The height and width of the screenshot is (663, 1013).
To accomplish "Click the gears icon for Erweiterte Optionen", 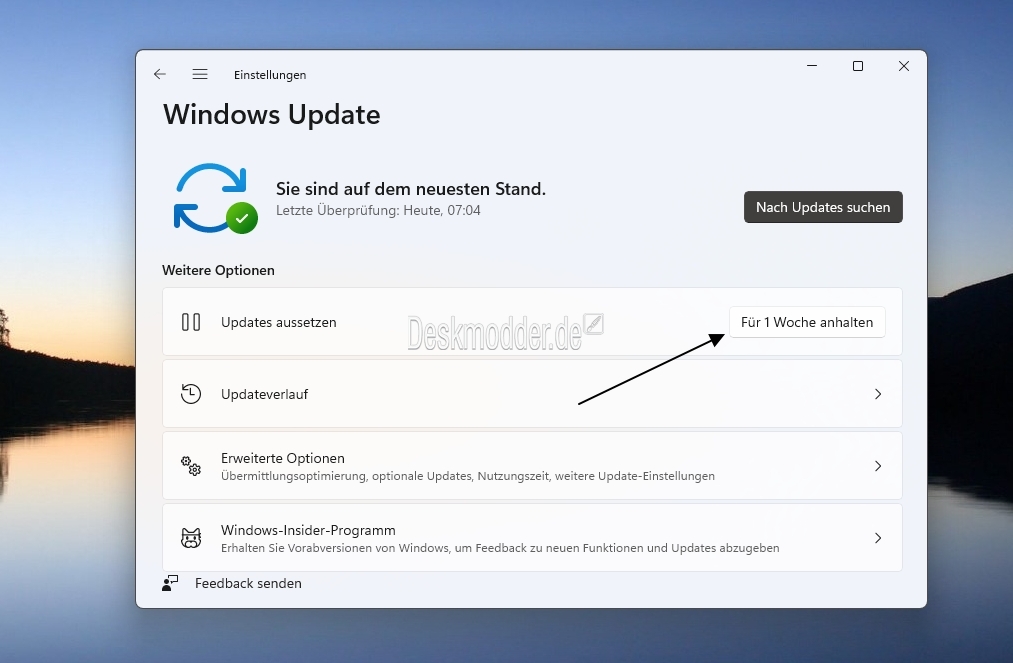I will [x=191, y=466].
